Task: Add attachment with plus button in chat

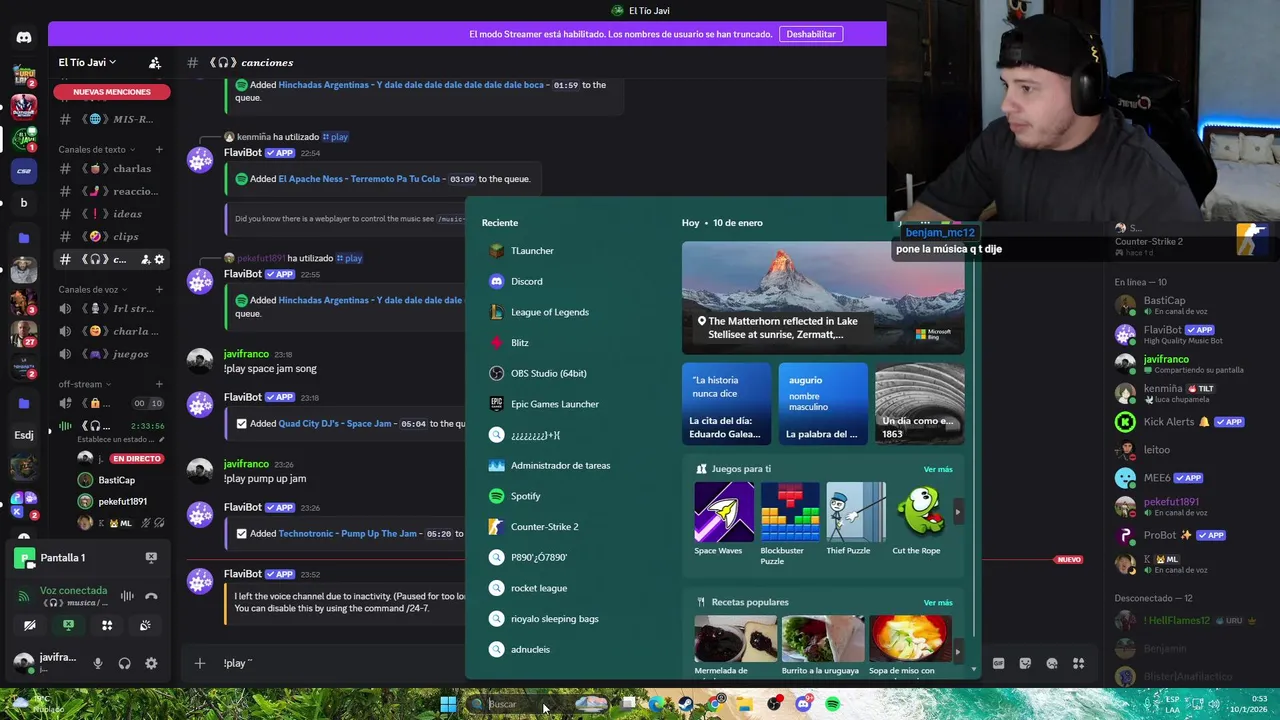Action: coord(200,663)
